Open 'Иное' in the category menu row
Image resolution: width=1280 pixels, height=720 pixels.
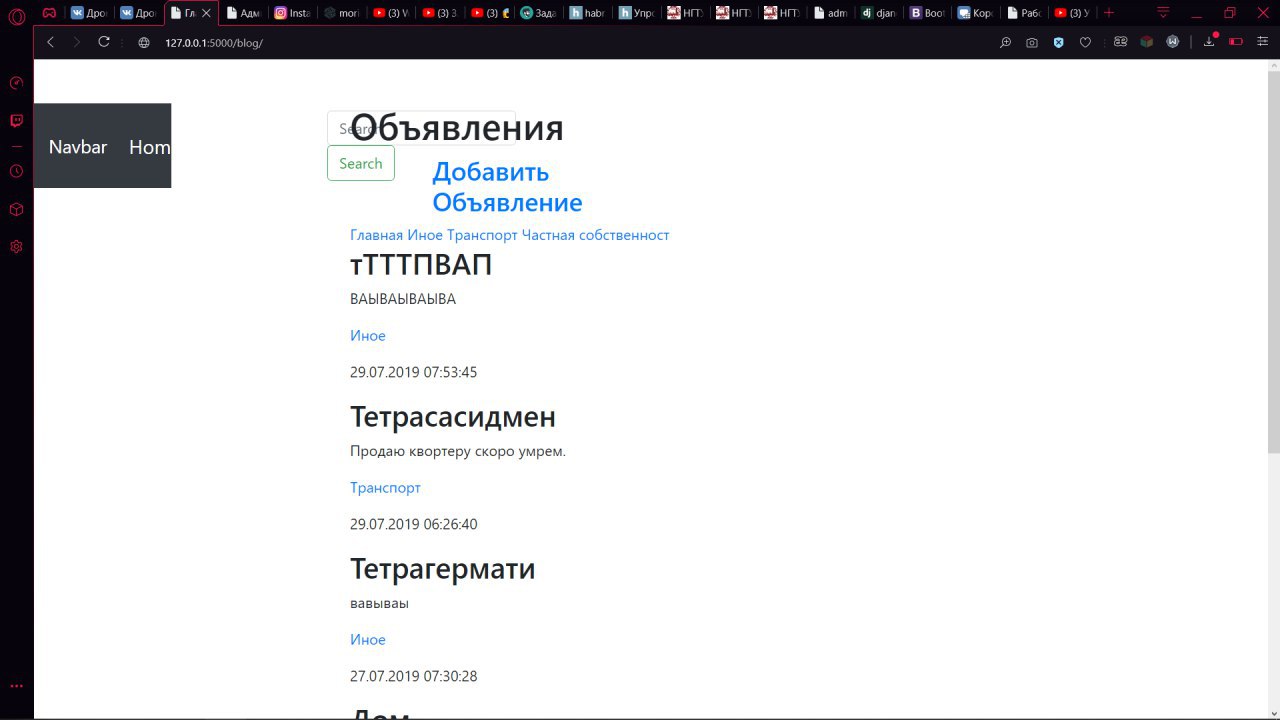coord(425,235)
